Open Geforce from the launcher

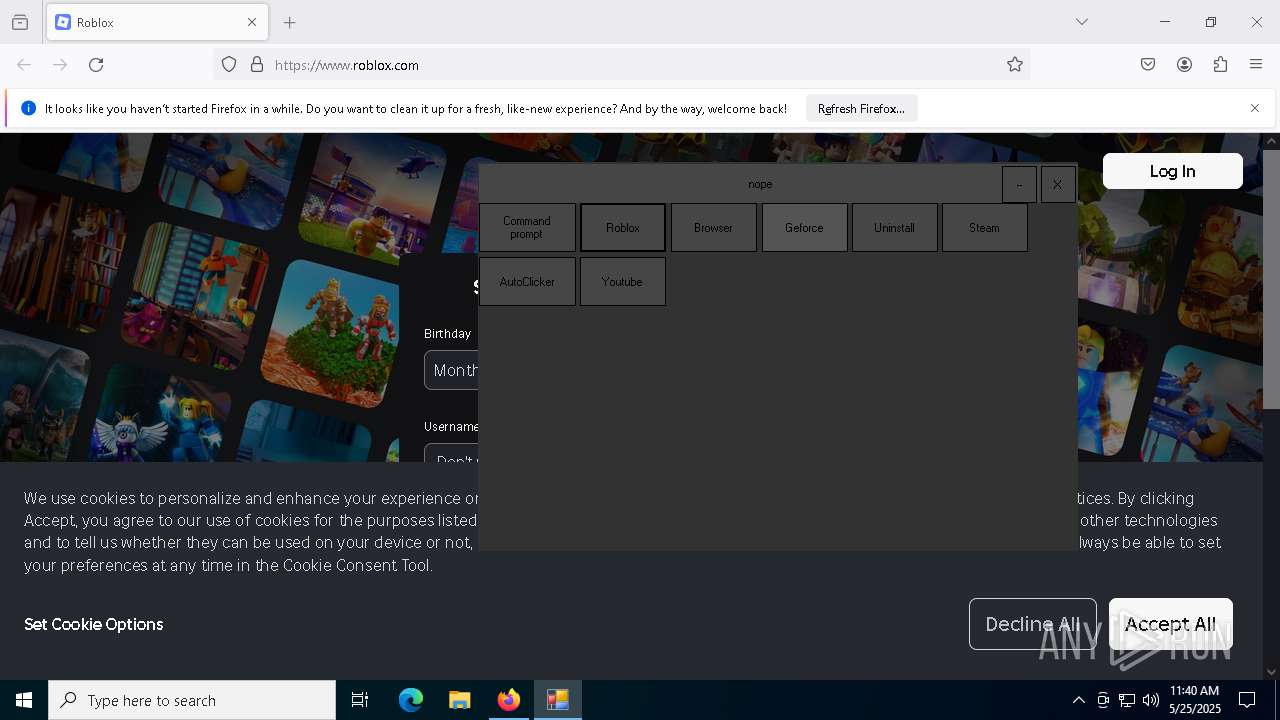pos(804,228)
